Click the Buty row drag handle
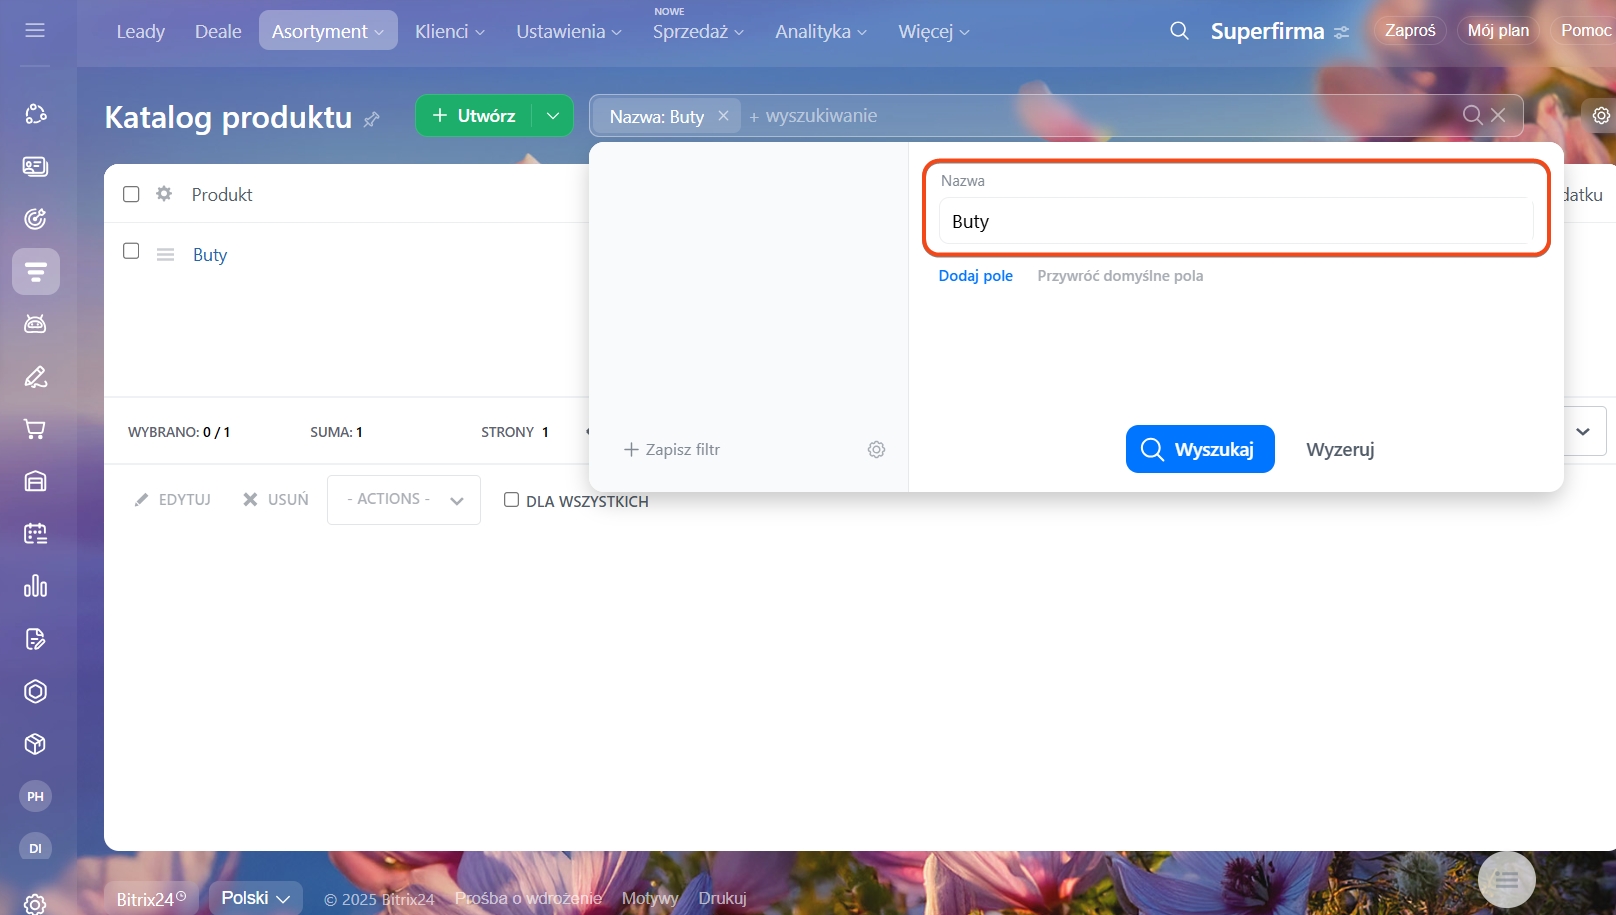1616x915 pixels. pos(166,255)
